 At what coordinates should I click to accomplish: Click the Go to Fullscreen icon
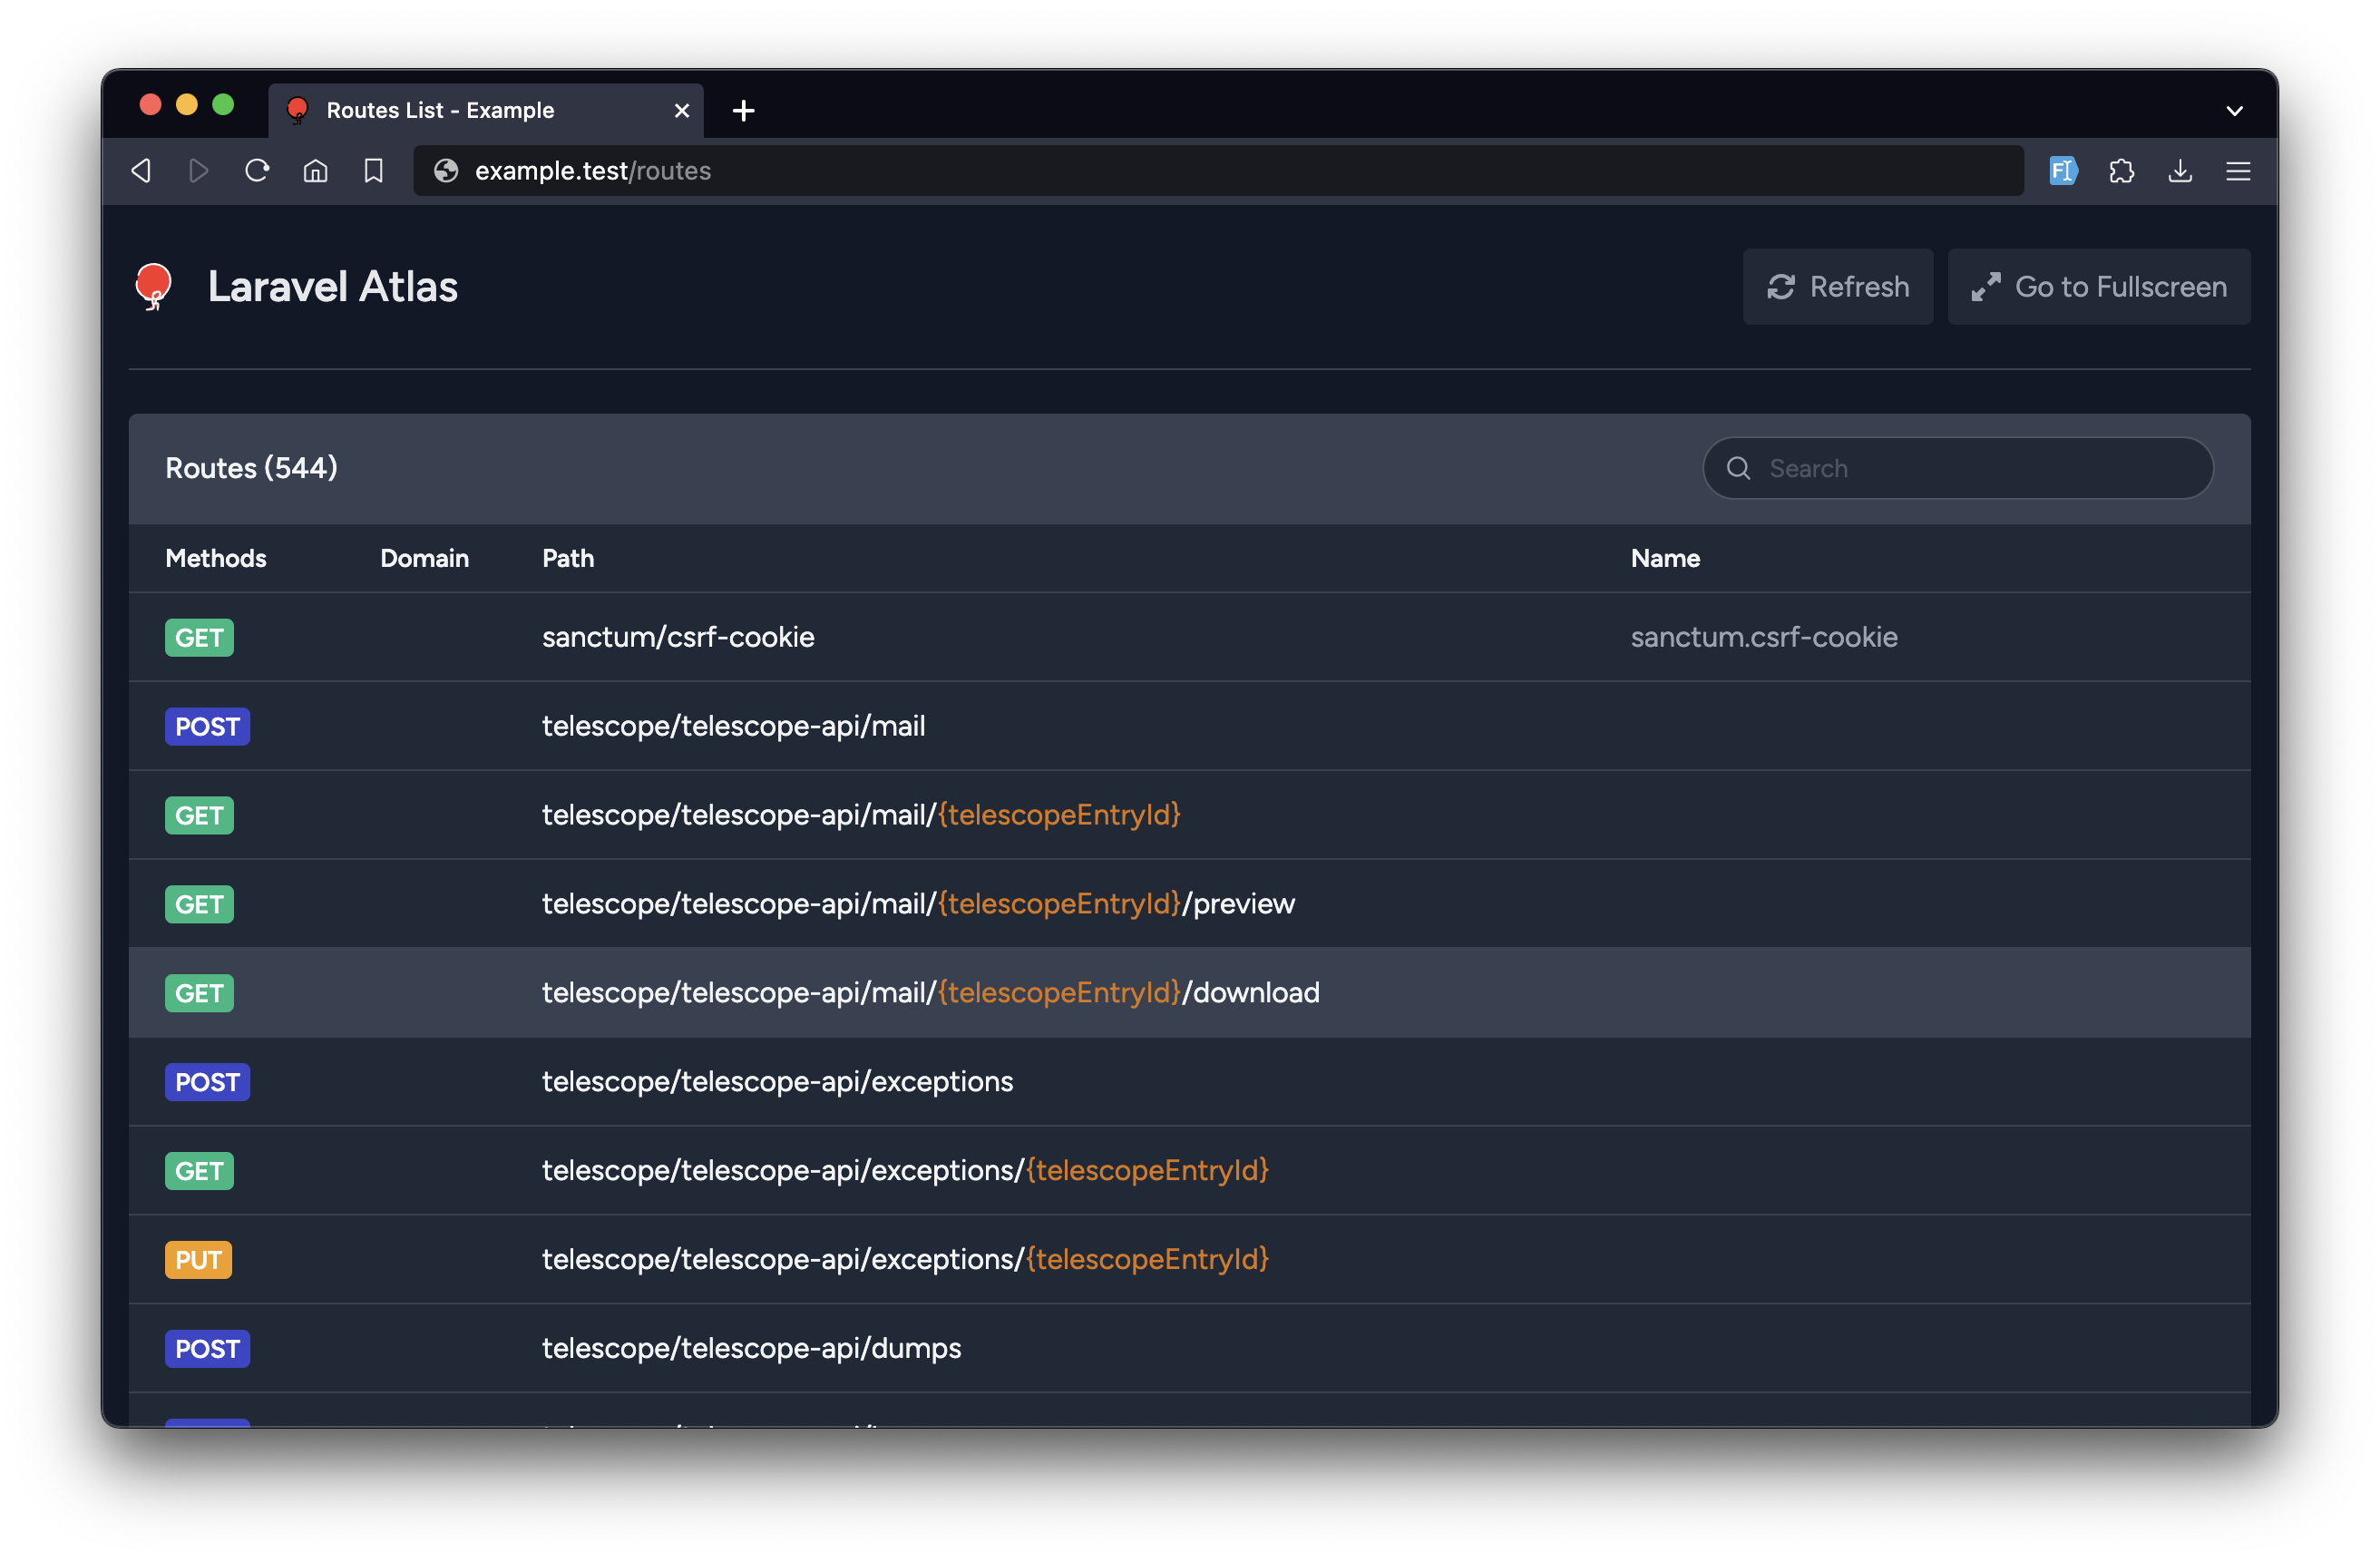(1985, 286)
